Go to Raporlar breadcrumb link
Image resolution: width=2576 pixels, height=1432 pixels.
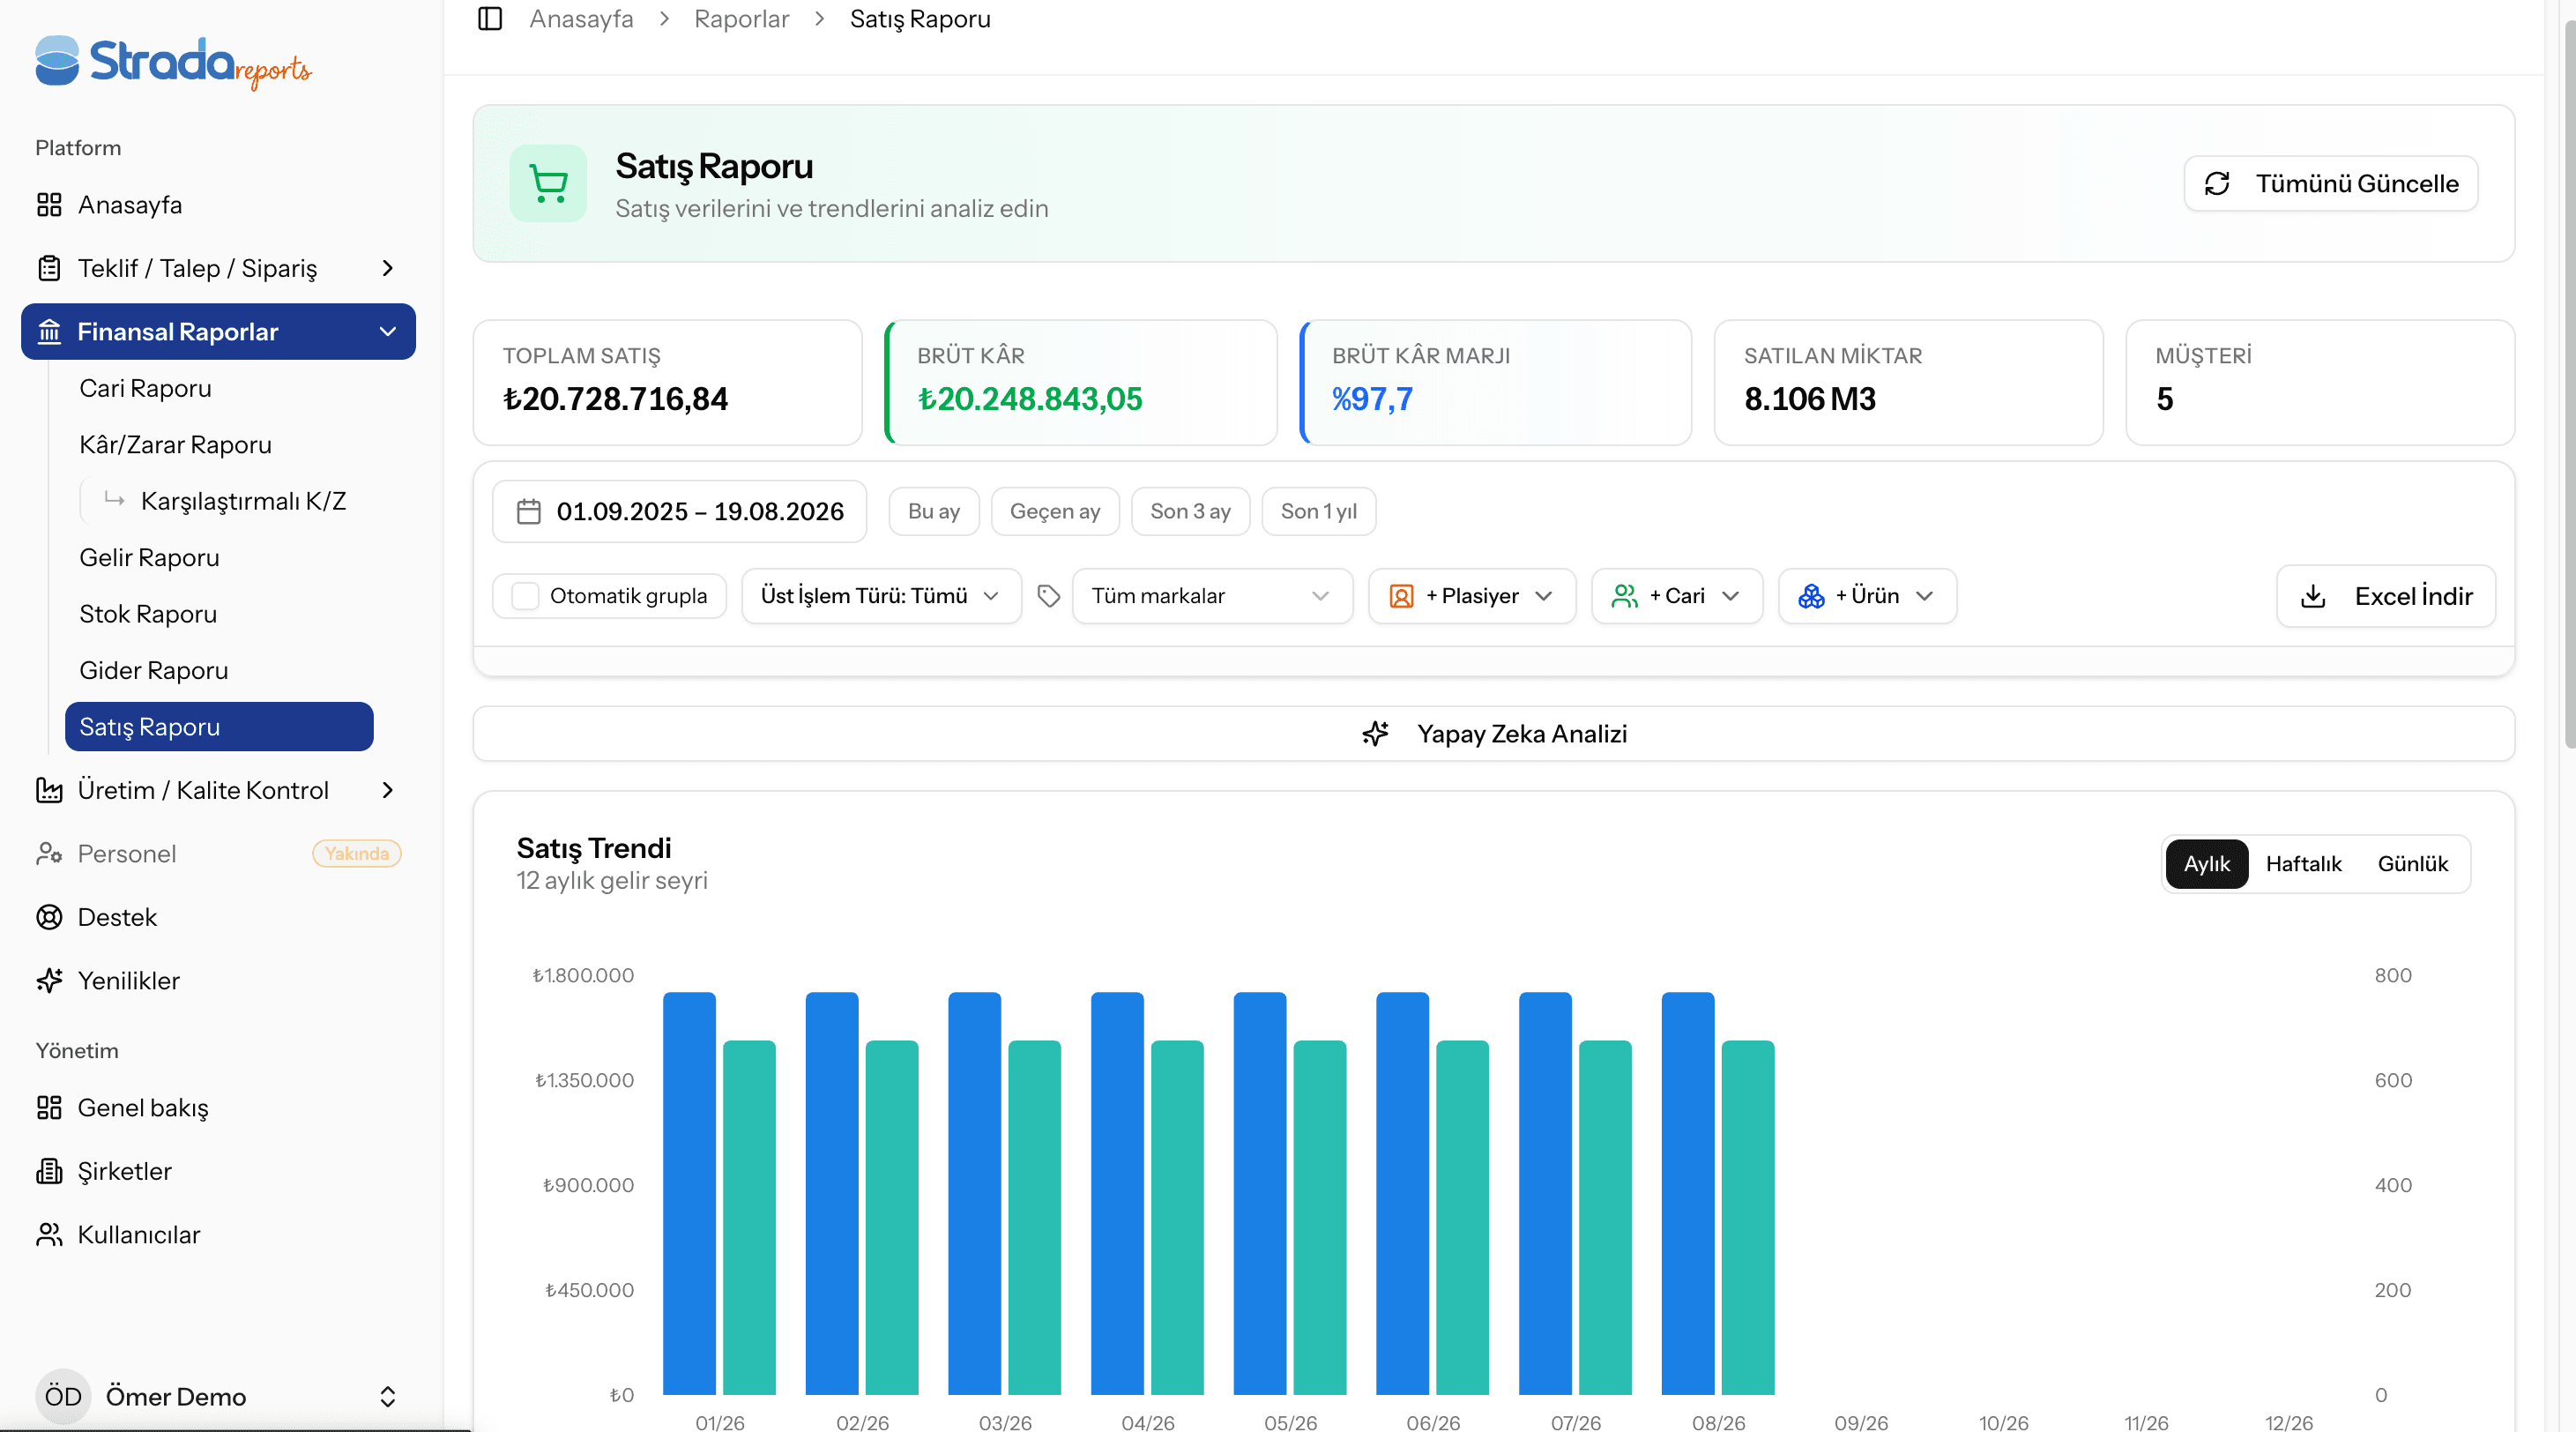click(x=741, y=19)
